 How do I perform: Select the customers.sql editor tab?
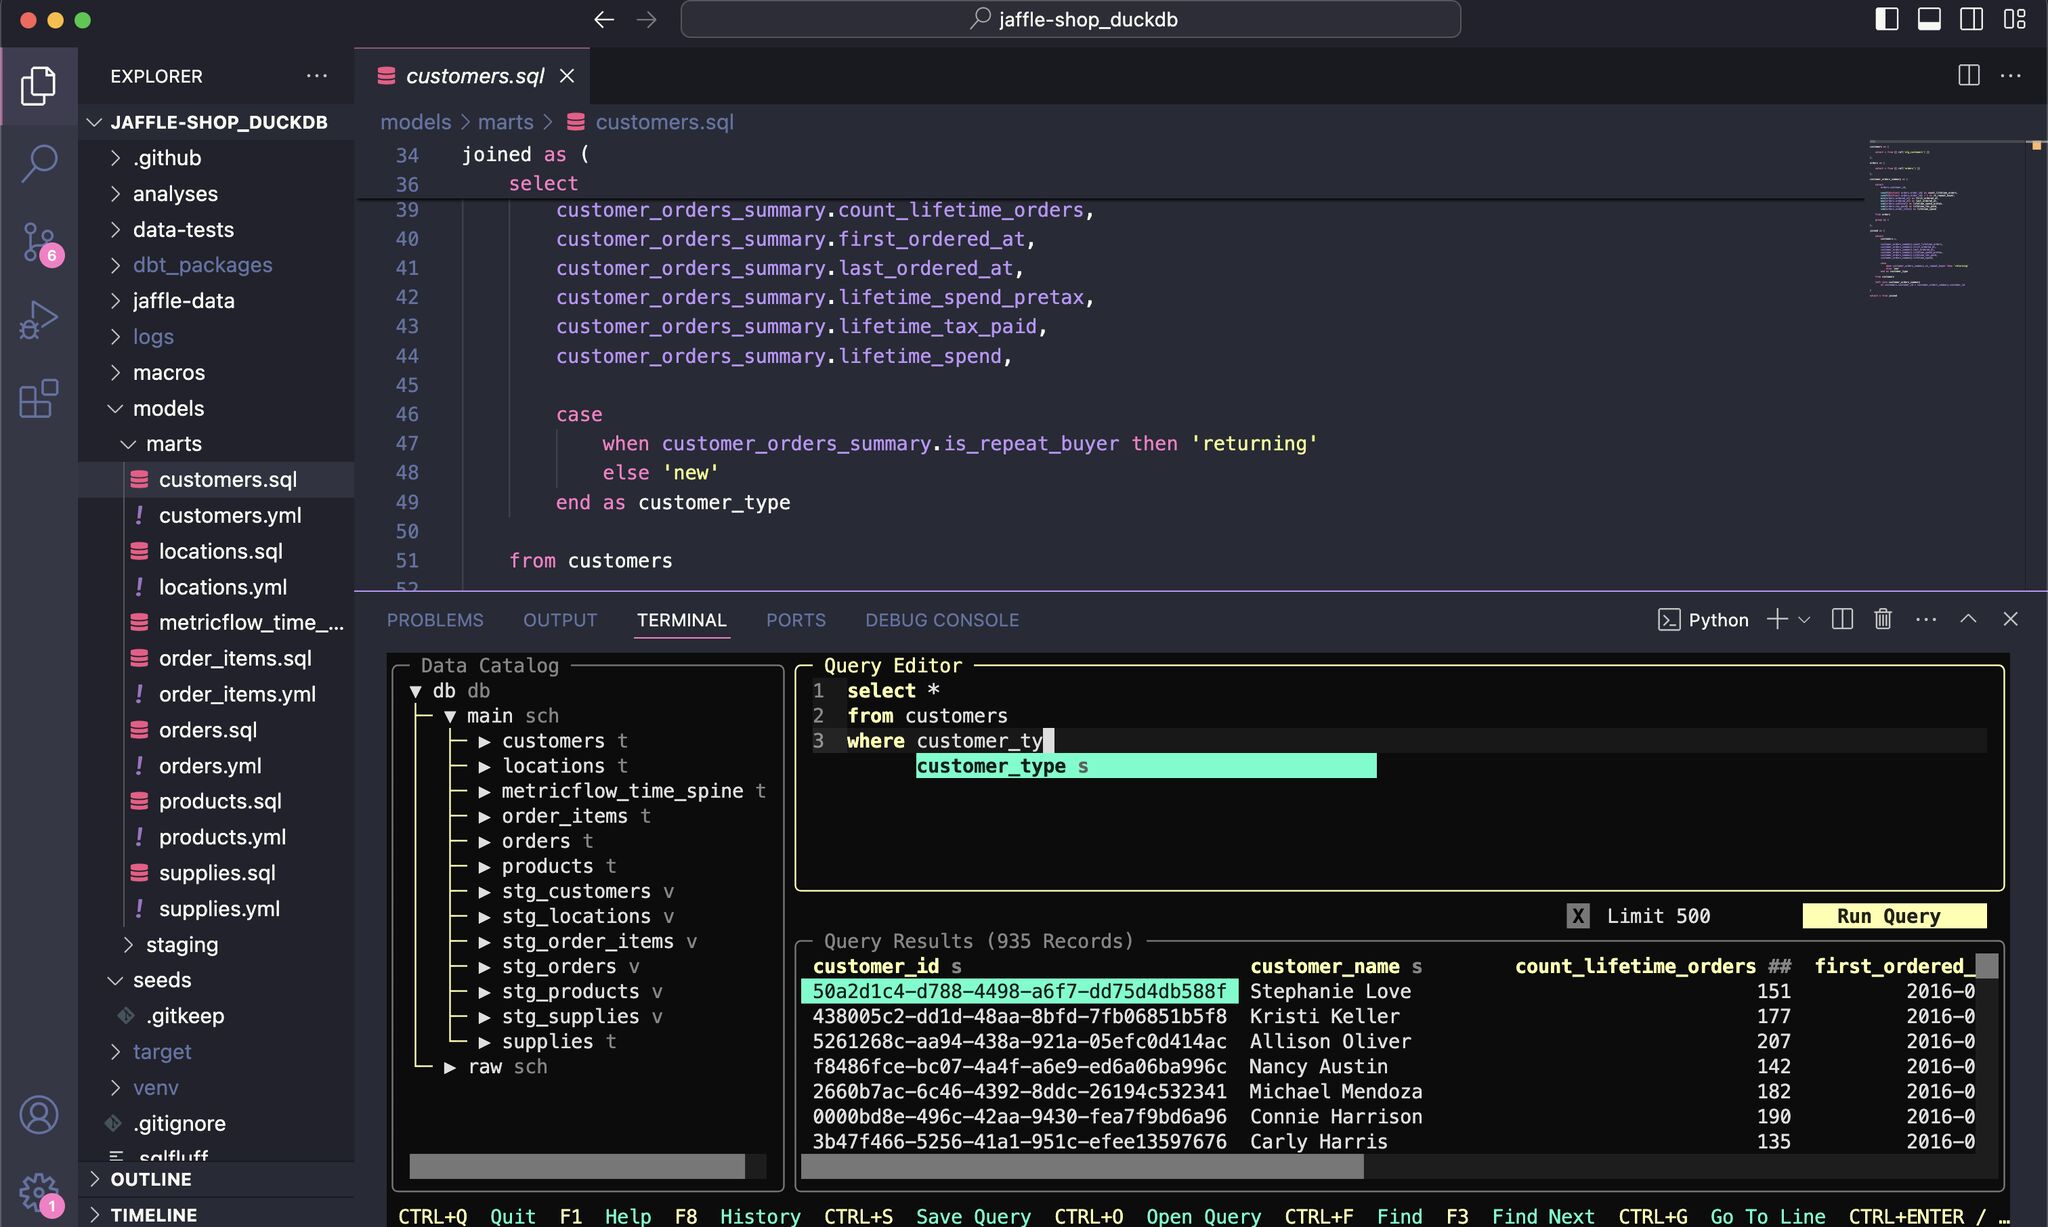(474, 76)
